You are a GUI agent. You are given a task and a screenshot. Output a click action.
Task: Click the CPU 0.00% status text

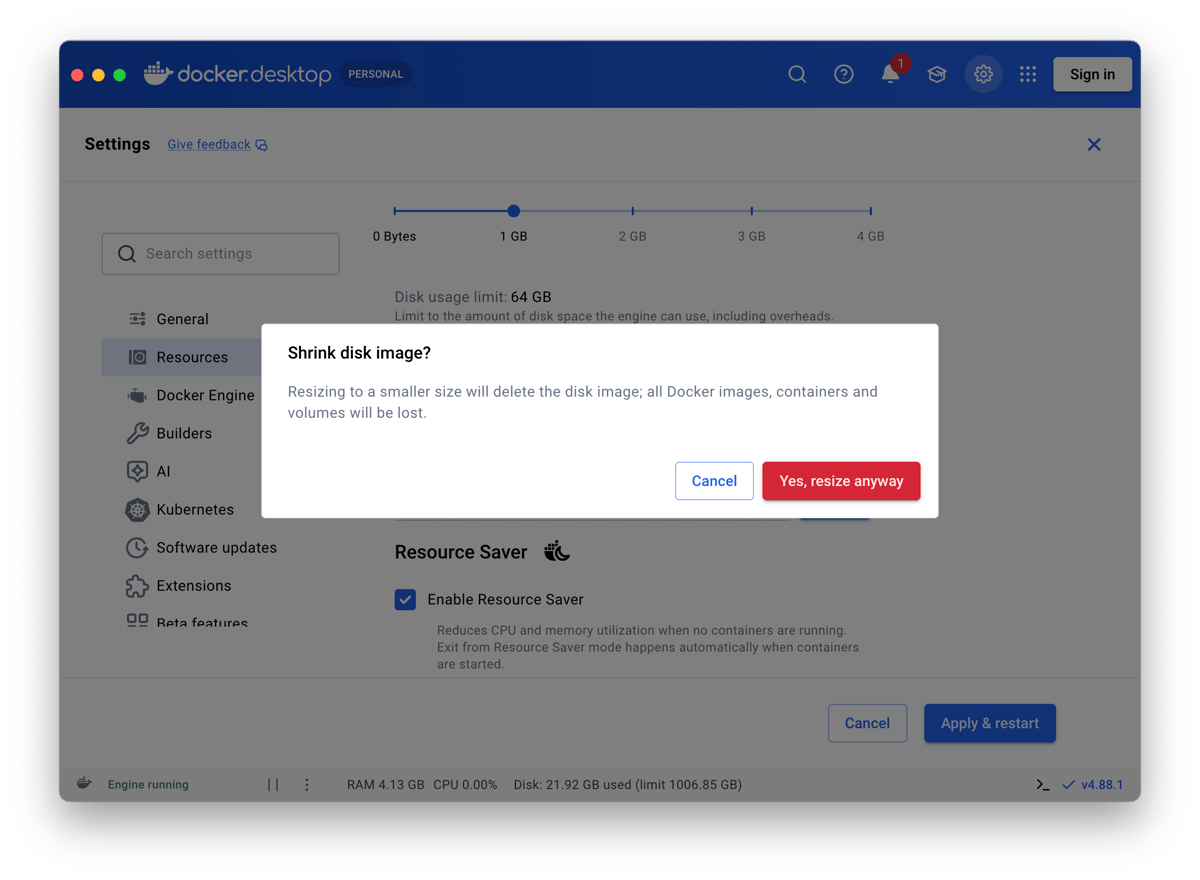click(465, 785)
